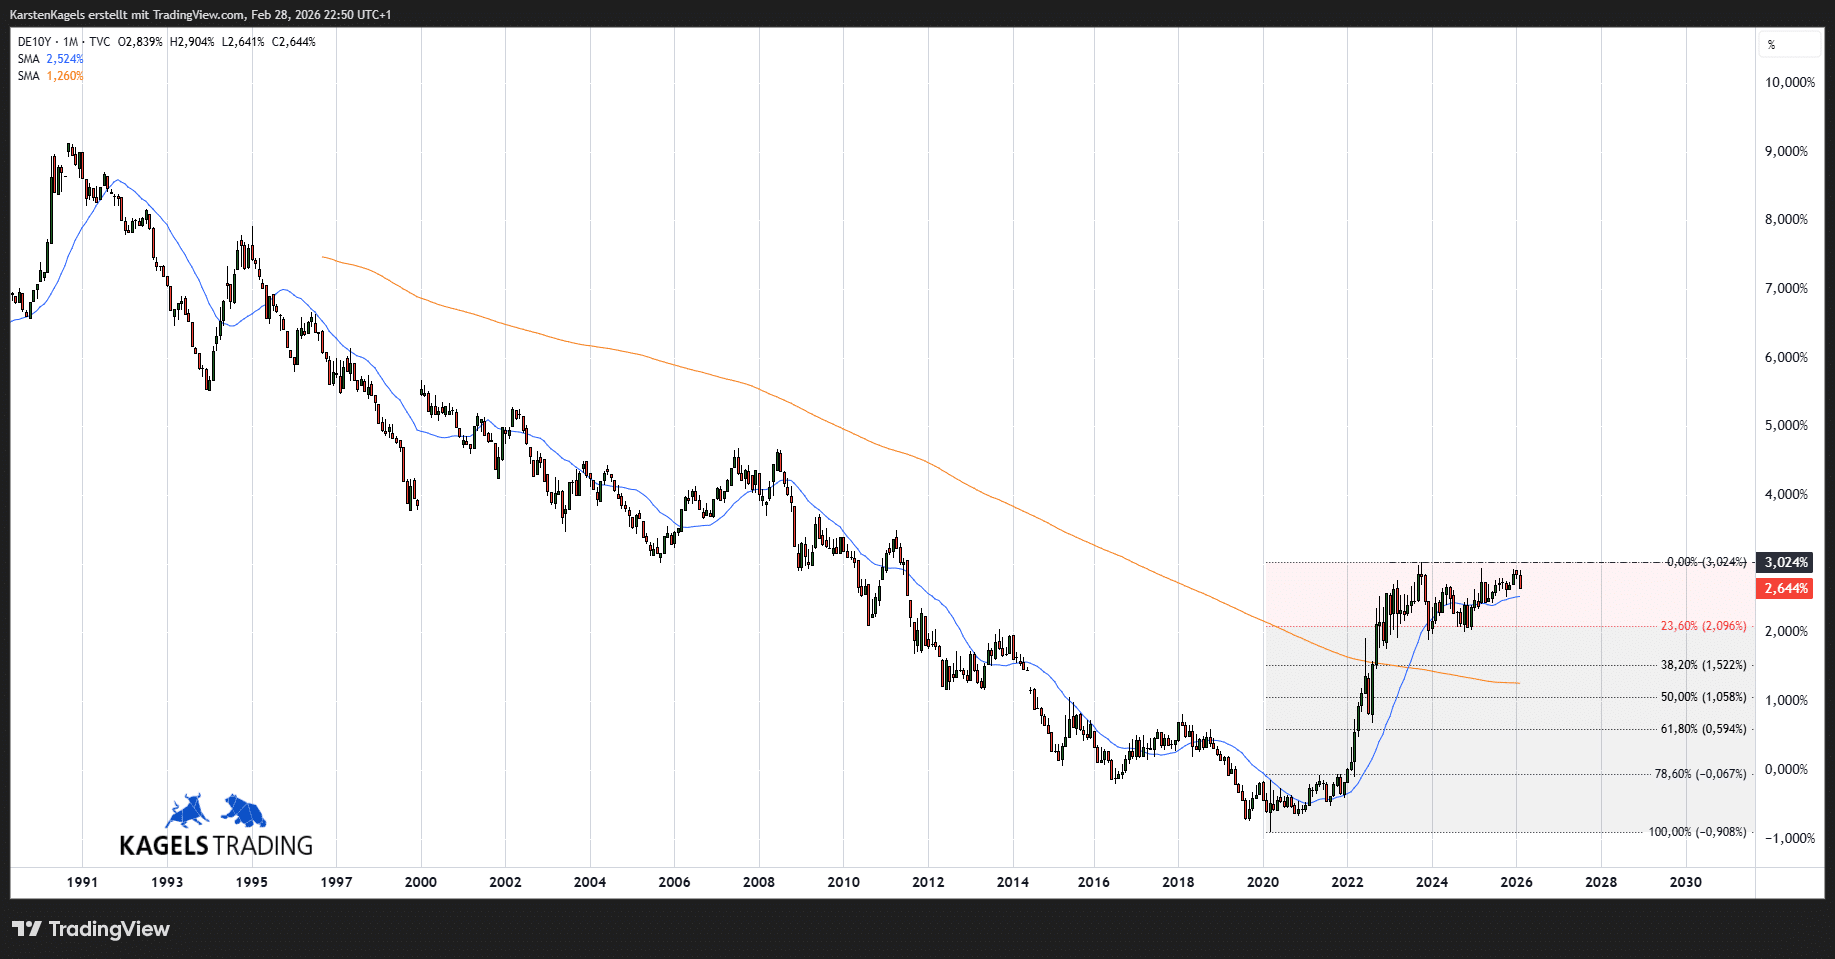This screenshot has height=959, width=1835.
Task: Click the 1M interval label in legend
Action: point(70,42)
